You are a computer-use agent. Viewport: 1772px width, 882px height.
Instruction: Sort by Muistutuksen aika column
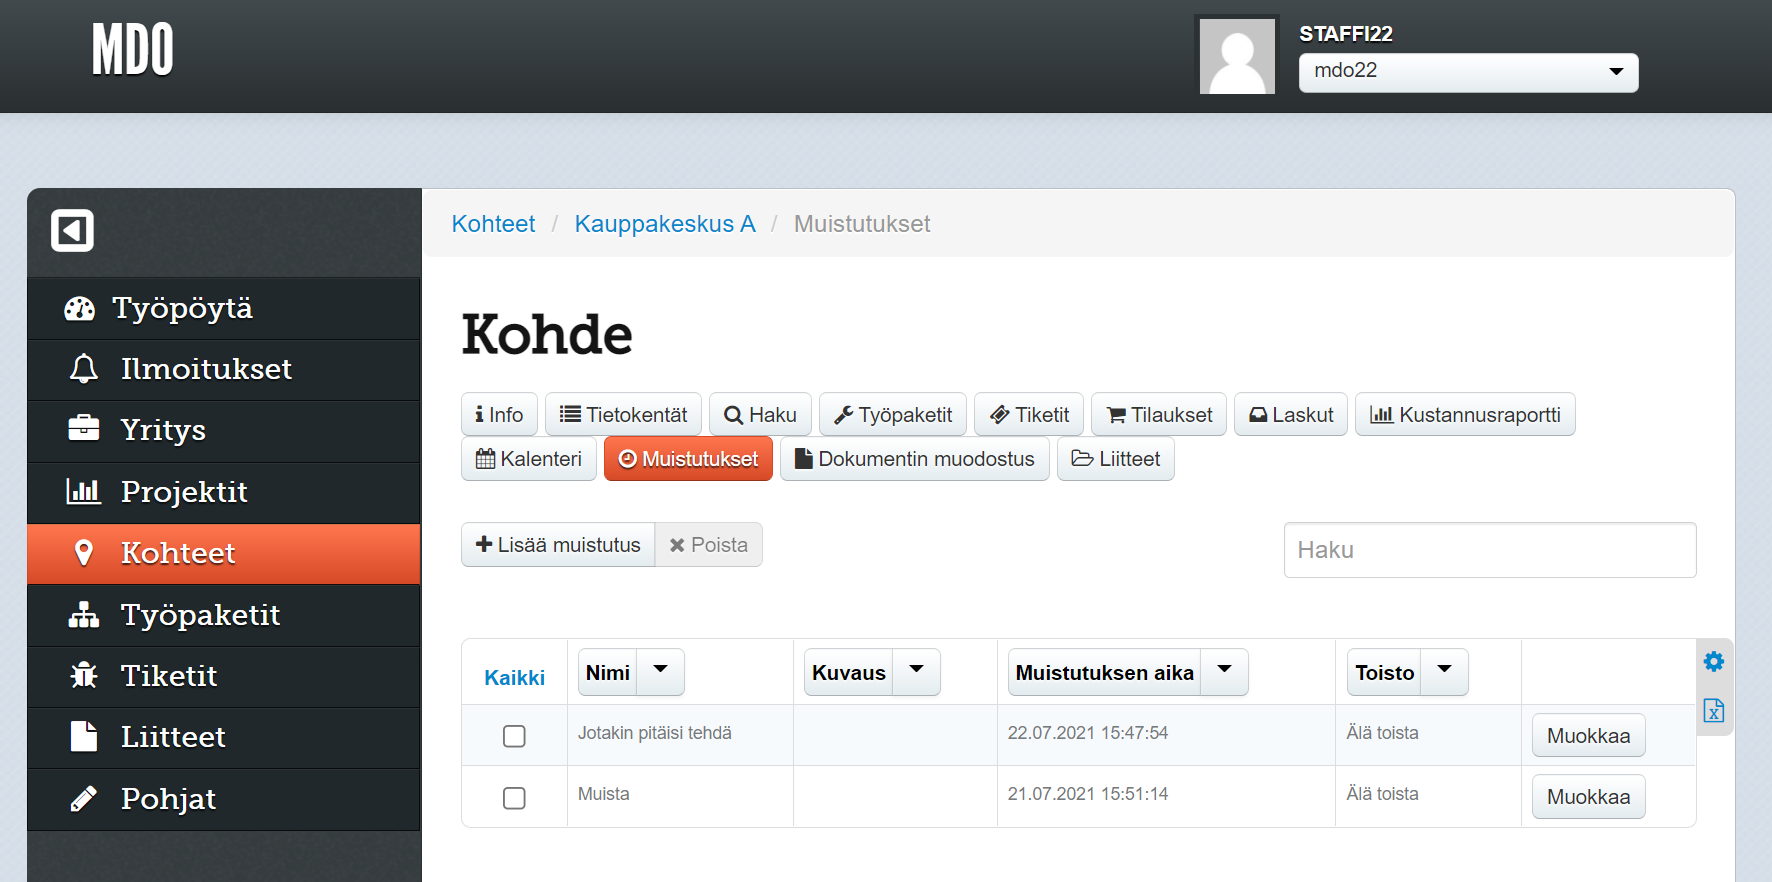click(1104, 672)
